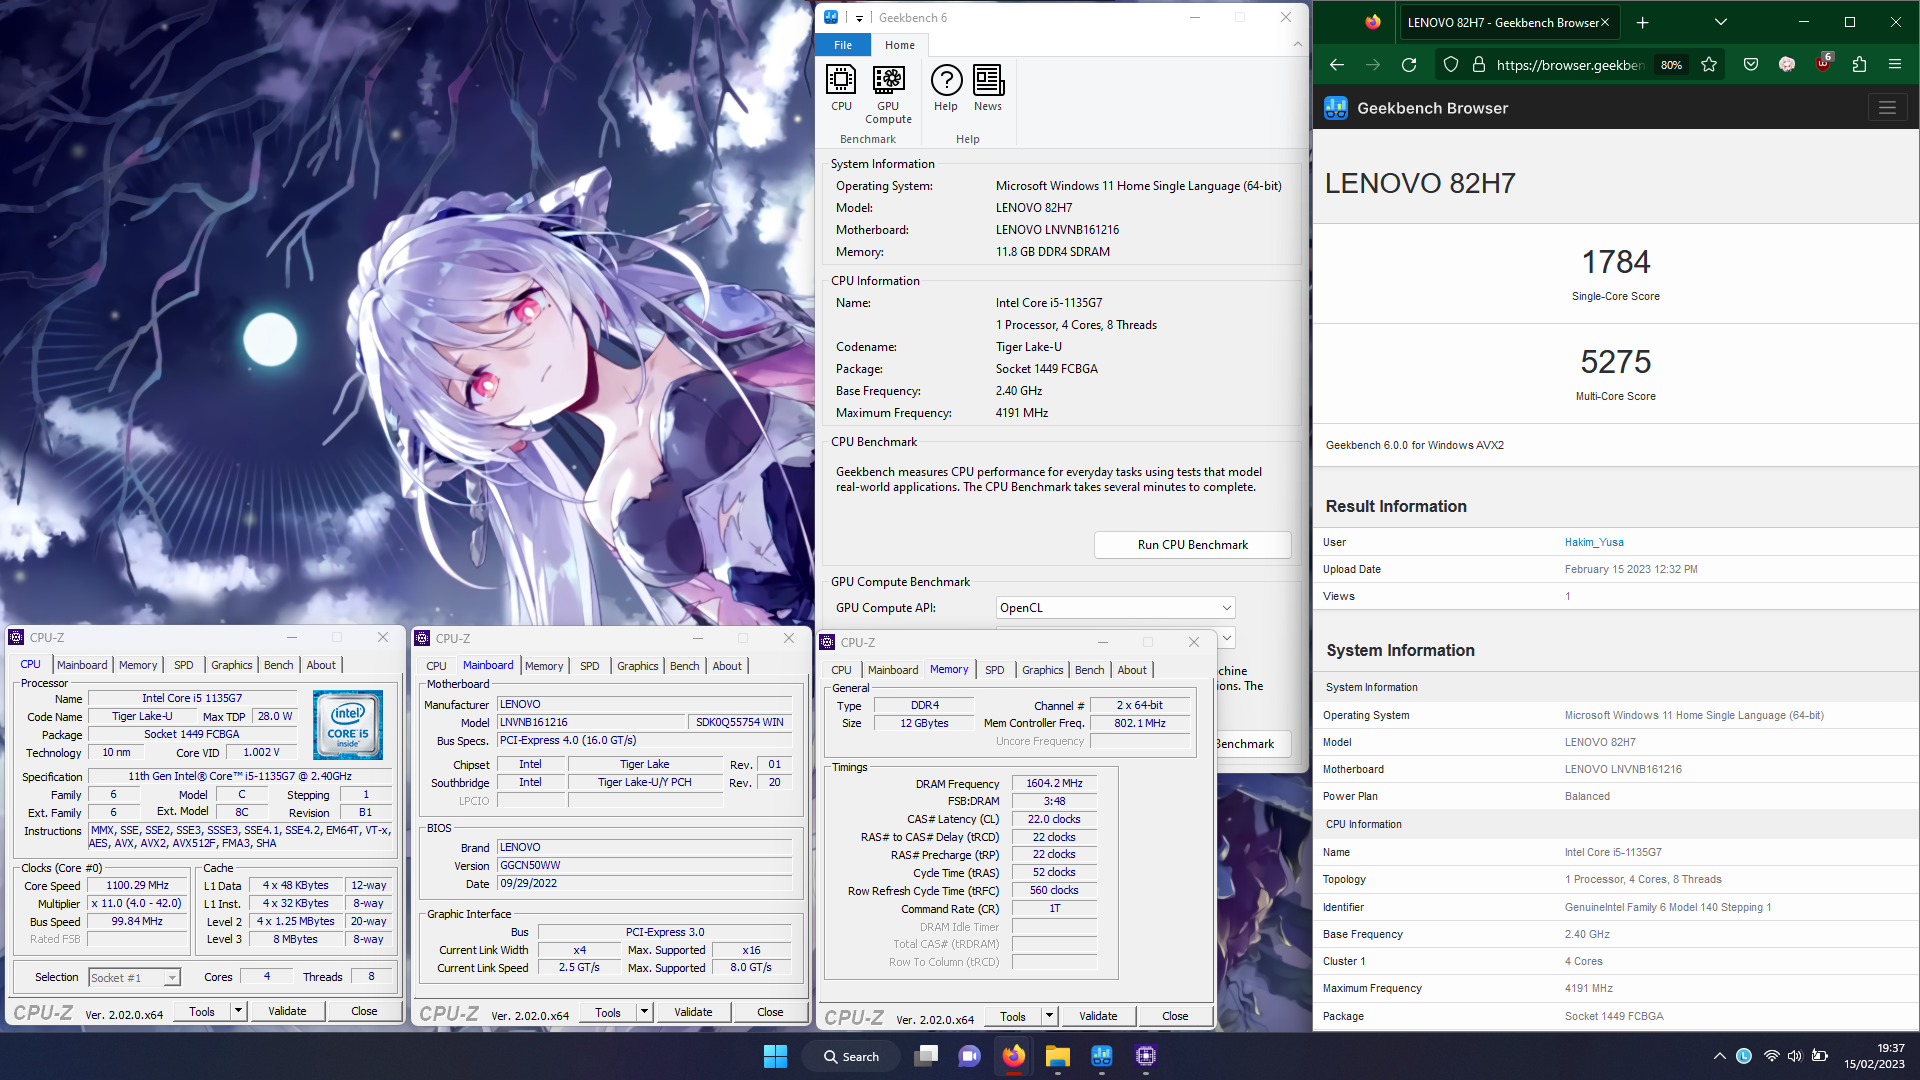
Task: Open the Chat app on the taskbar
Action: click(x=969, y=1056)
